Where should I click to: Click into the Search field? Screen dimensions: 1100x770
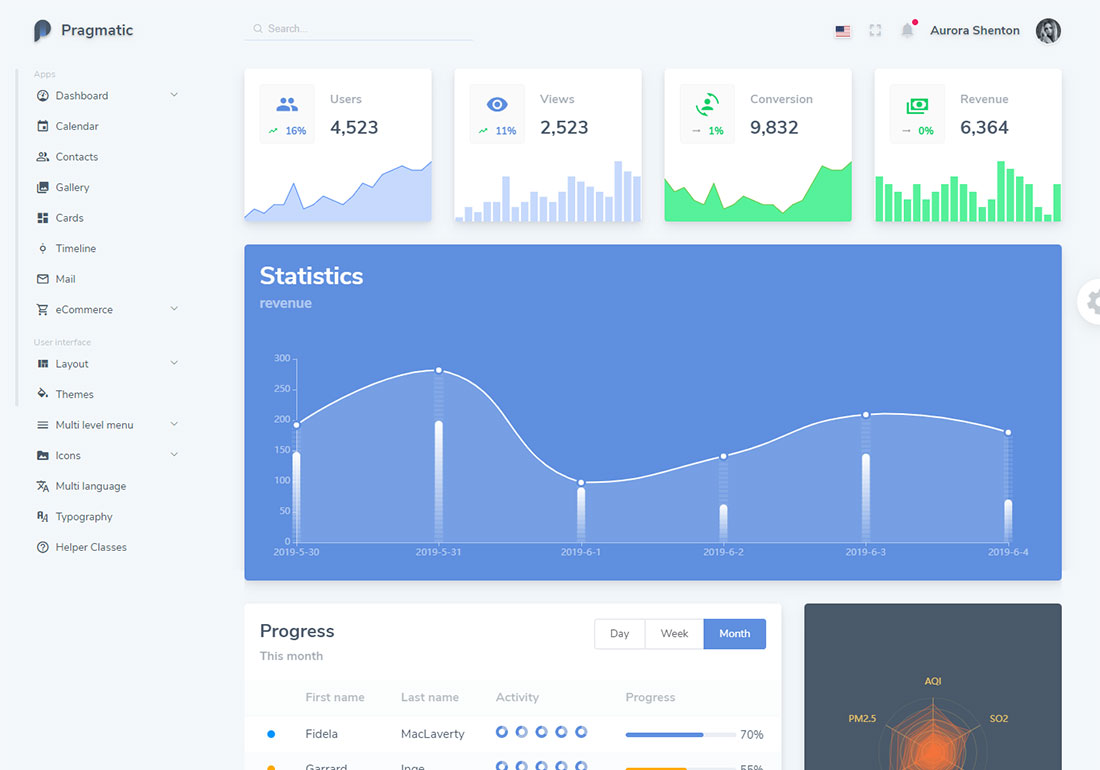pos(358,29)
